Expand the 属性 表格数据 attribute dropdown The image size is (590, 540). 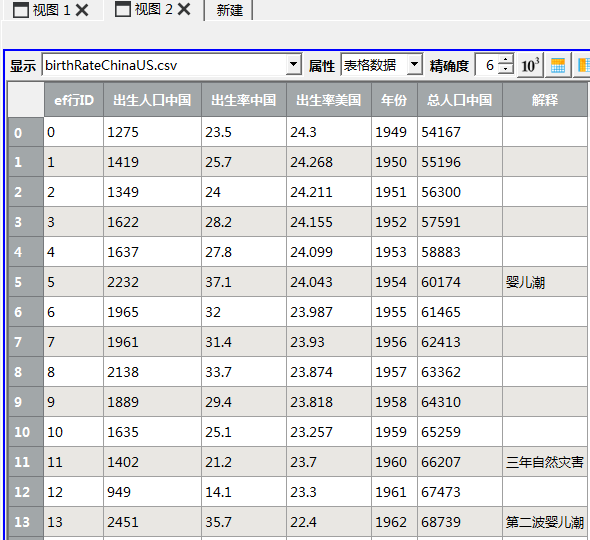(x=414, y=65)
